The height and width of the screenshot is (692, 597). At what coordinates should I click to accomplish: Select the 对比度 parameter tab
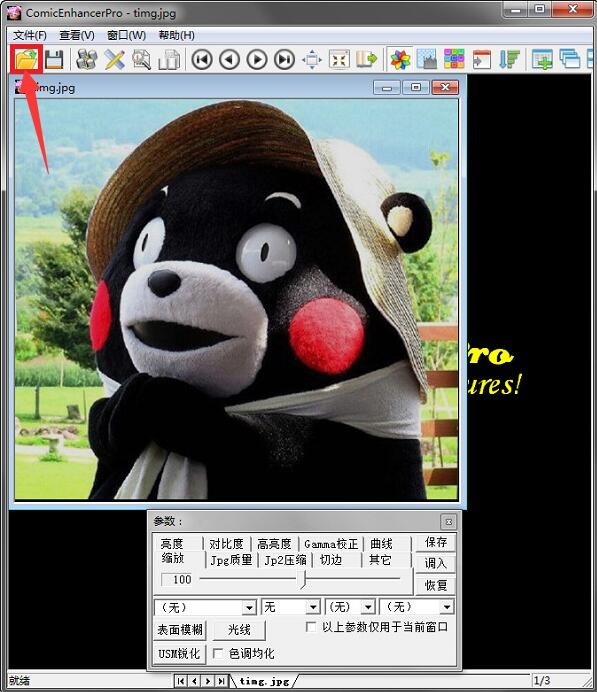[x=226, y=544]
